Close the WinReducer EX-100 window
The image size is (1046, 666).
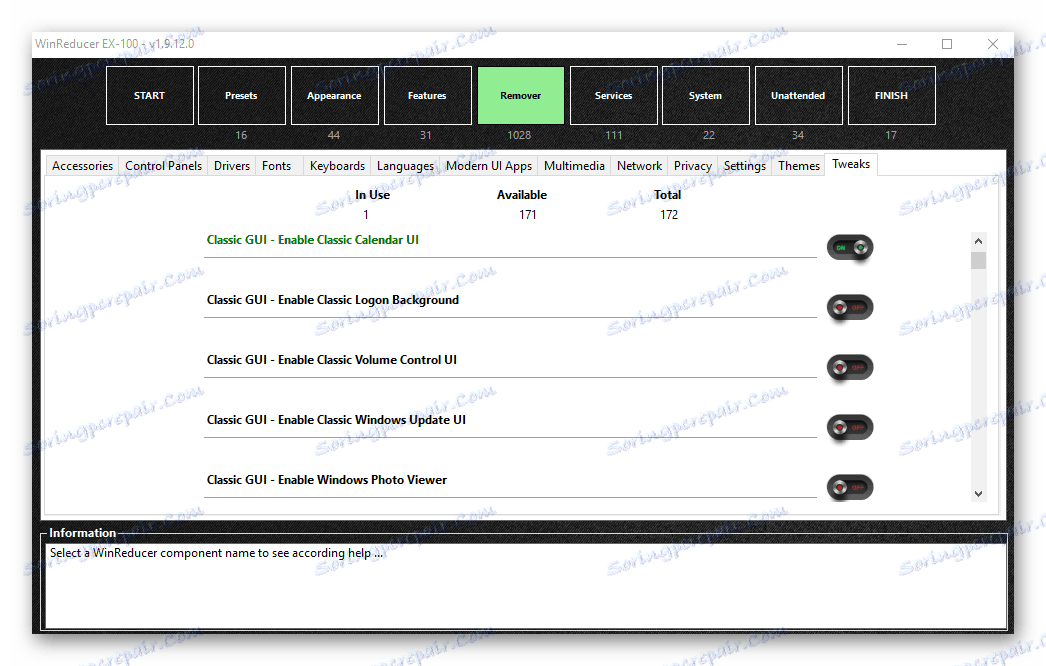993,44
